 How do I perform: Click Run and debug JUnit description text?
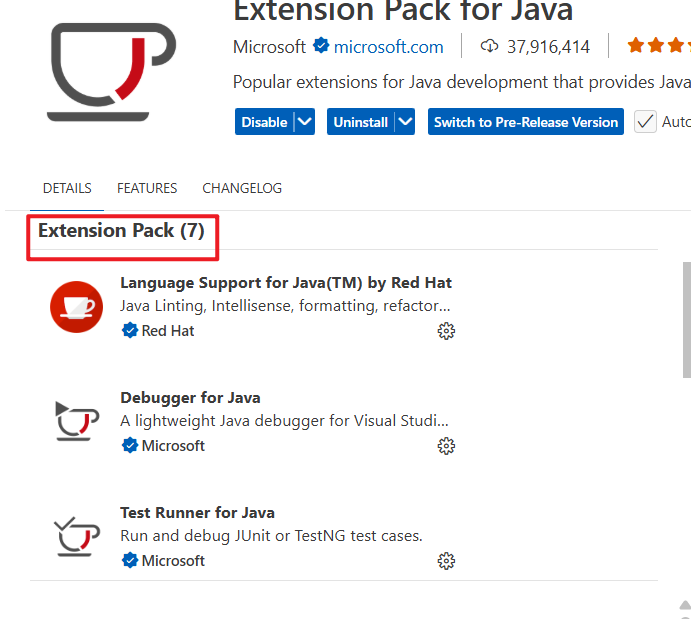271,536
